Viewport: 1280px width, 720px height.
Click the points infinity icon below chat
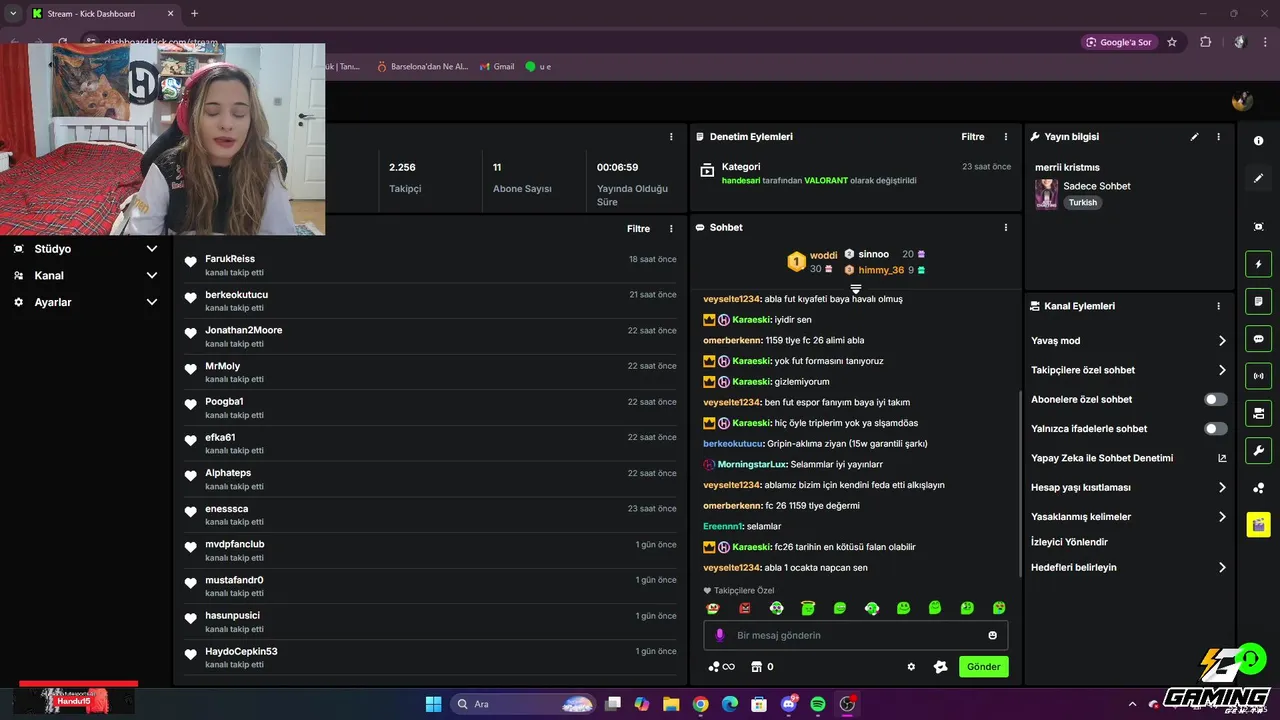click(x=721, y=667)
